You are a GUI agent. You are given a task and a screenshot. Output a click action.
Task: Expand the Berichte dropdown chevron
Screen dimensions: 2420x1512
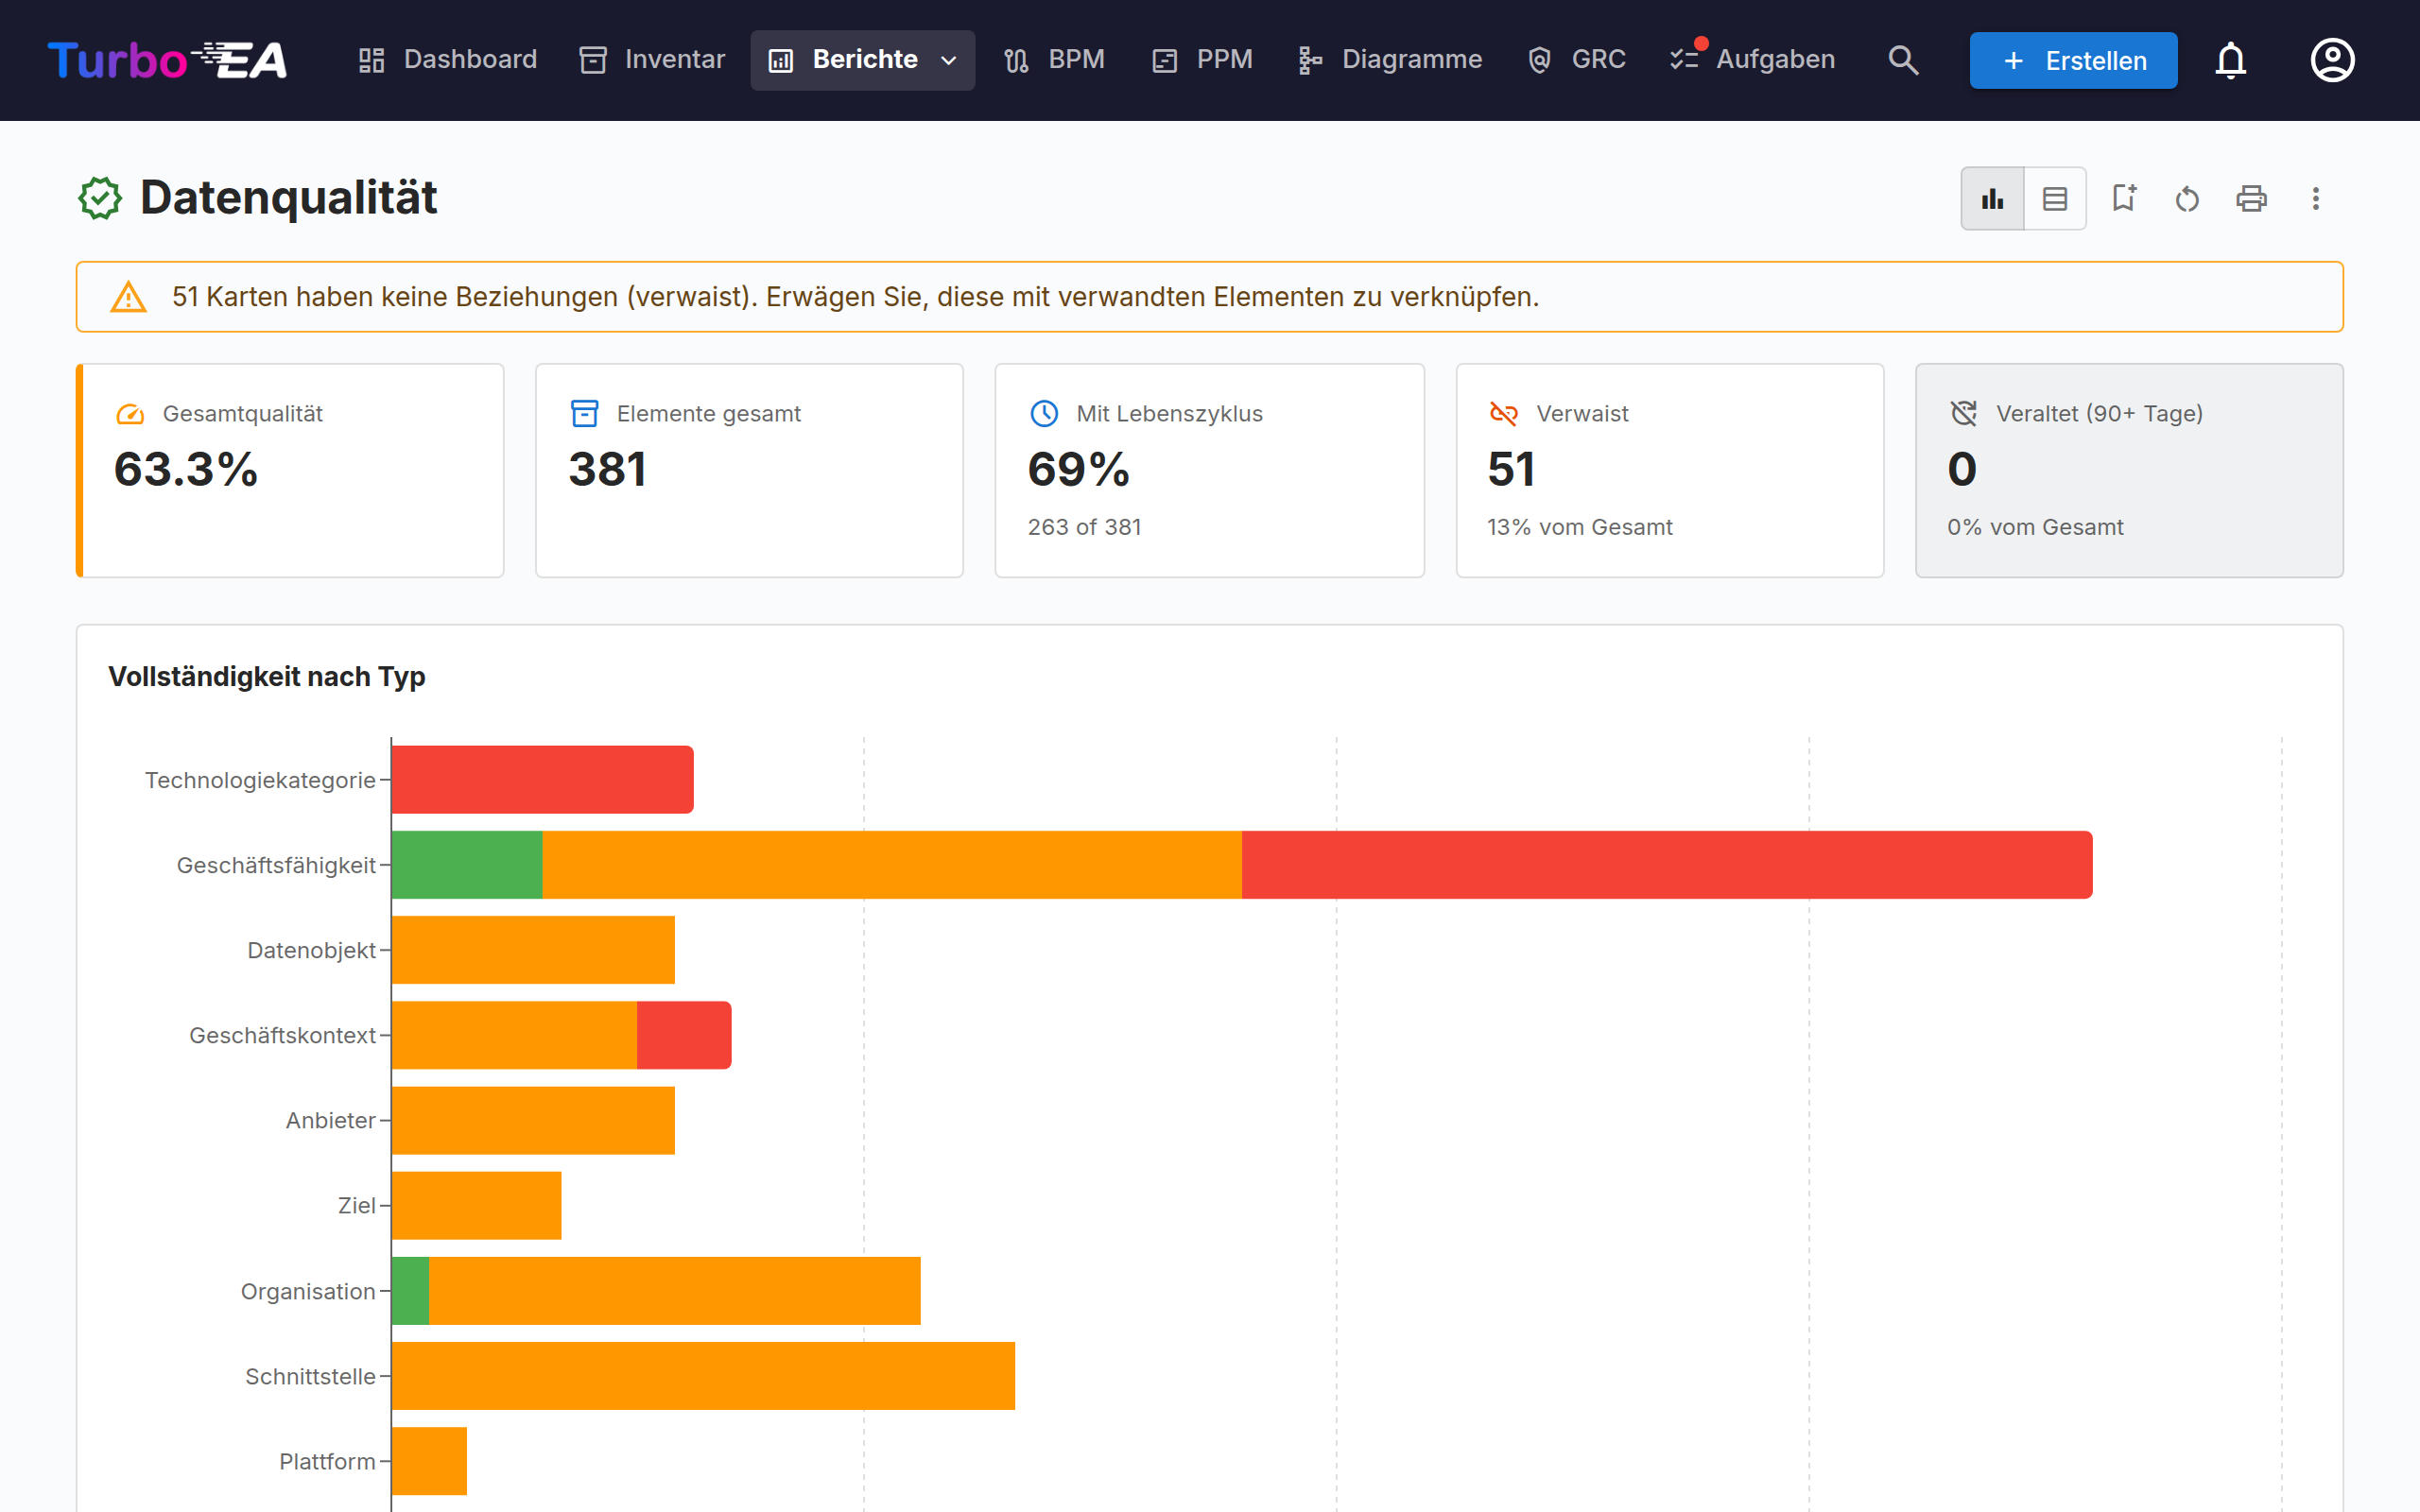click(x=949, y=60)
